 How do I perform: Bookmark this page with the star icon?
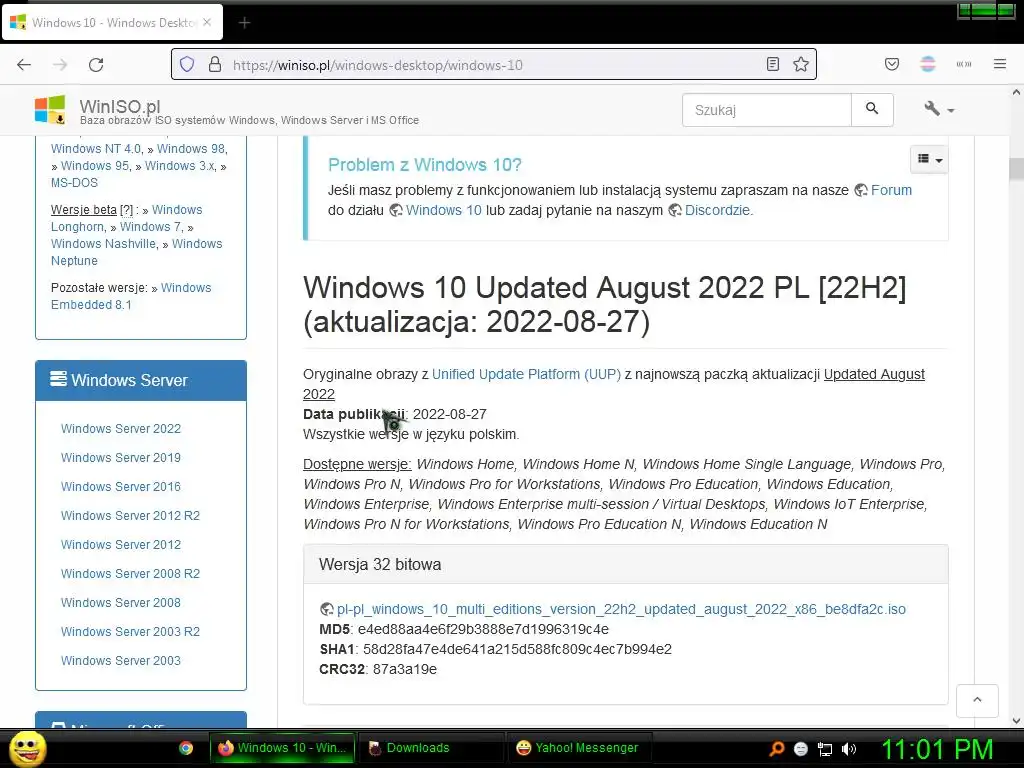tap(801, 64)
